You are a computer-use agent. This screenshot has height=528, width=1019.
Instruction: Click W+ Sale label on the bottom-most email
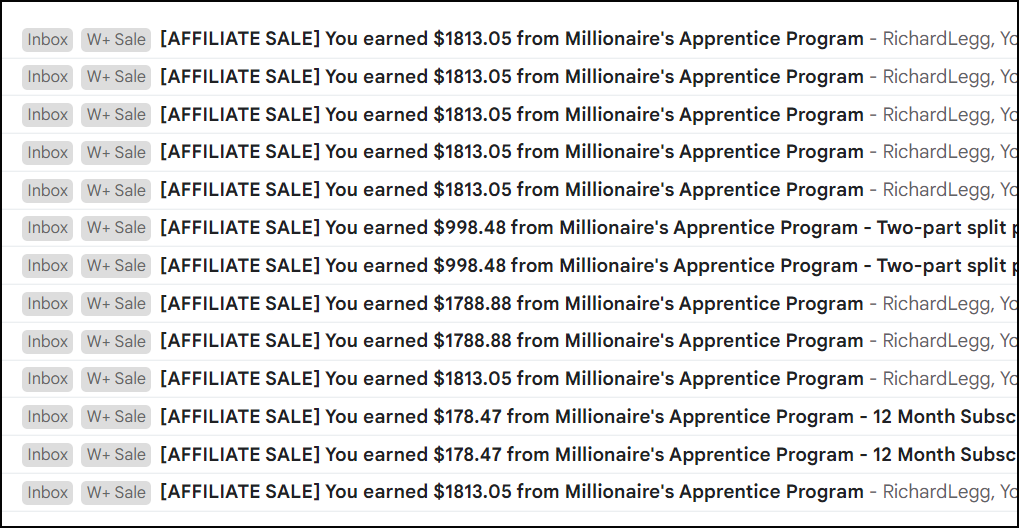[116, 492]
